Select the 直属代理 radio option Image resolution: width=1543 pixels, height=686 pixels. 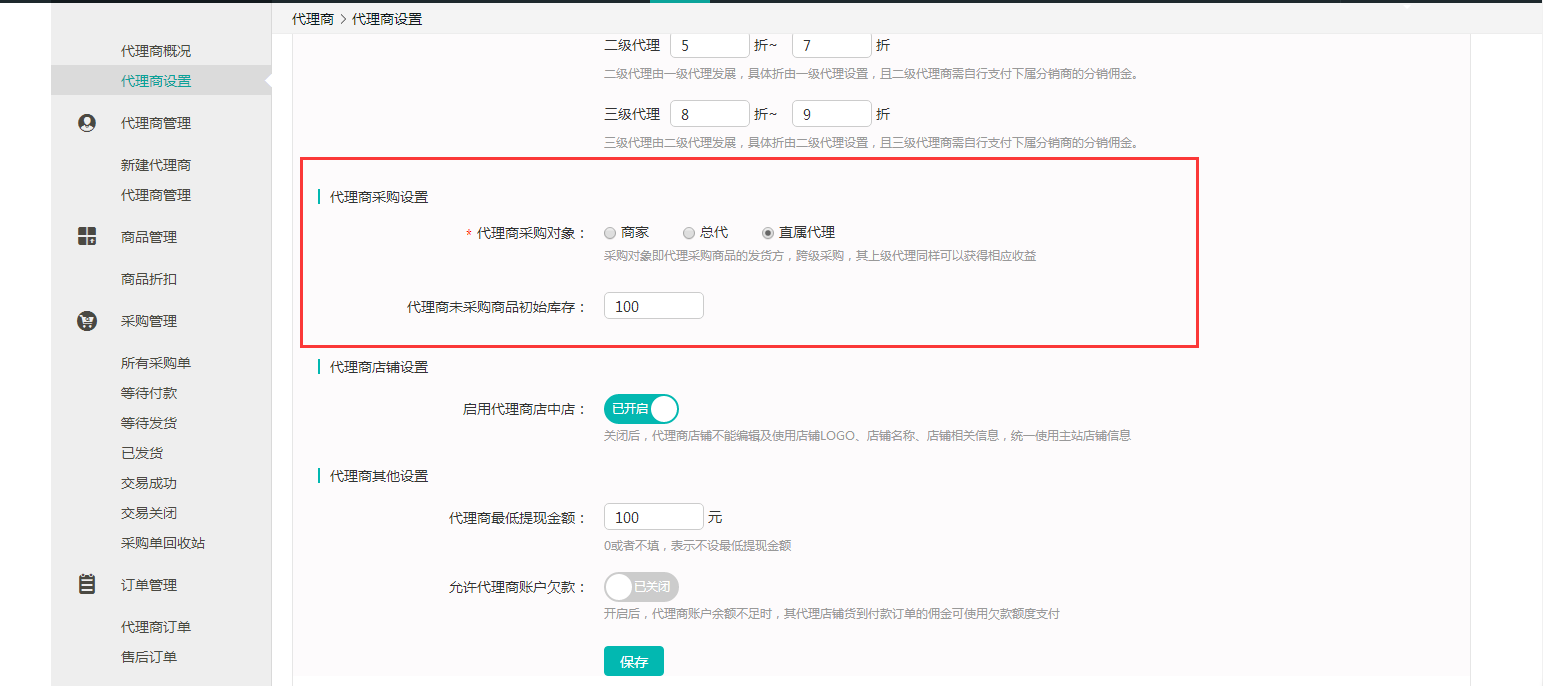768,232
